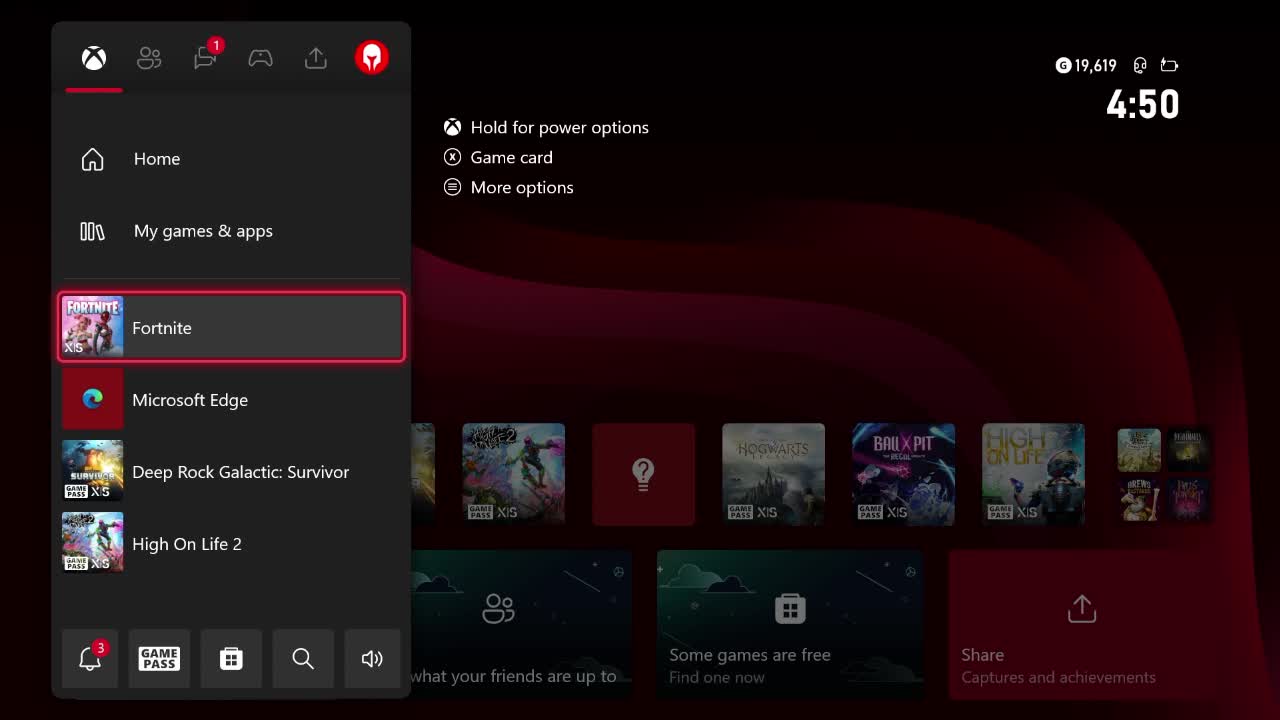1280x720 pixels.
Task: Select the Hogwarts Legacy game tile
Action: (773, 474)
